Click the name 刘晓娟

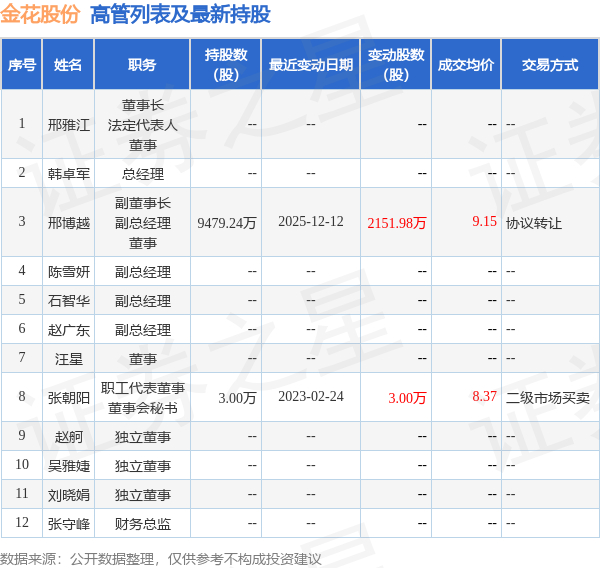(x=68, y=495)
